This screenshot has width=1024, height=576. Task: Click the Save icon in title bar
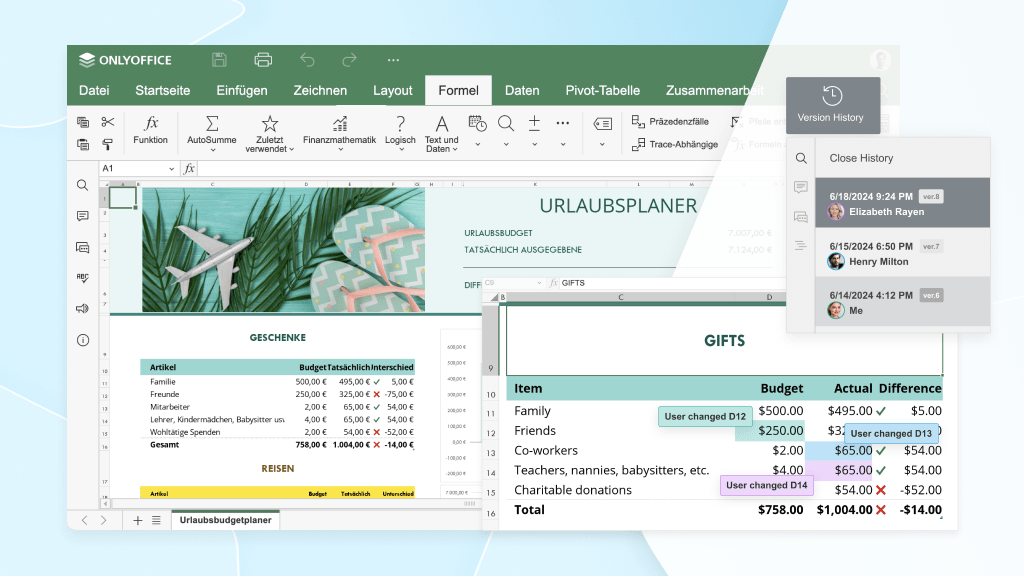(x=219, y=60)
